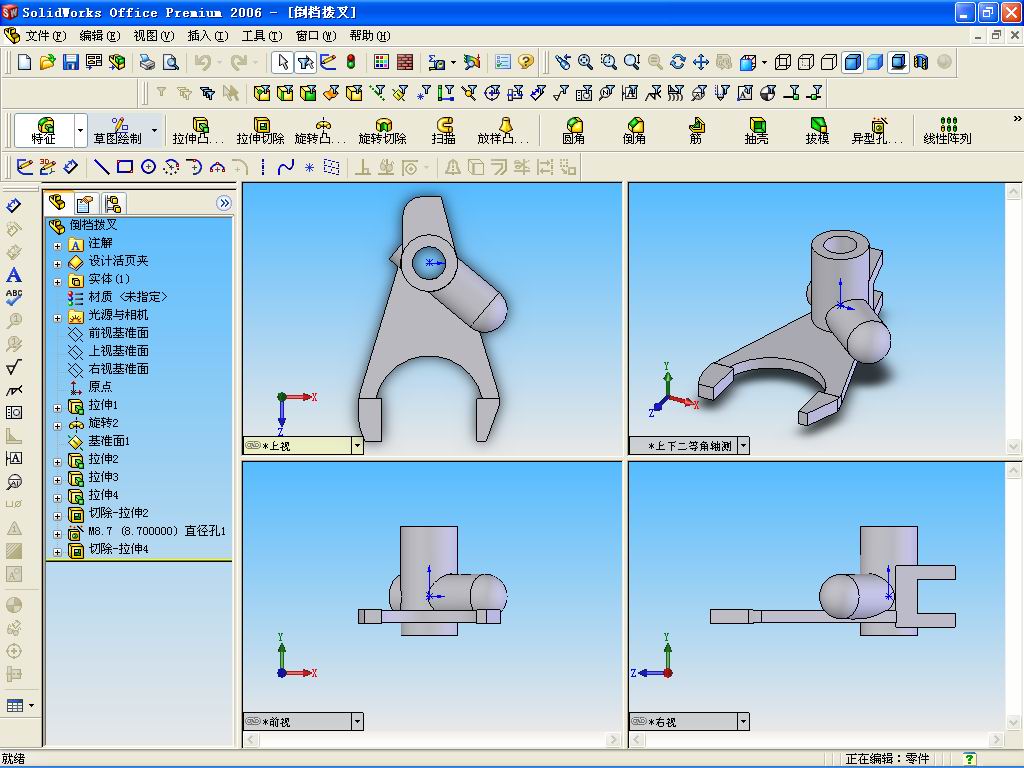This screenshot has height=768, width=1024.
Task: Select the Rectangle sketch tool
Action: [x=125, y=167]
